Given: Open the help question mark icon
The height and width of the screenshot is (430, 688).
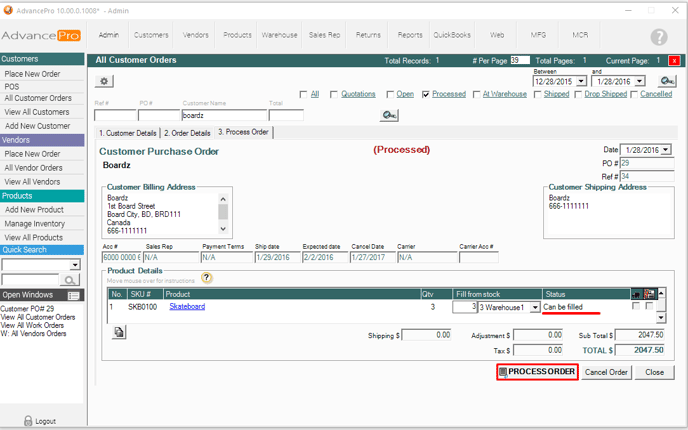Looking at the screenshot, I should pos(659,37).
